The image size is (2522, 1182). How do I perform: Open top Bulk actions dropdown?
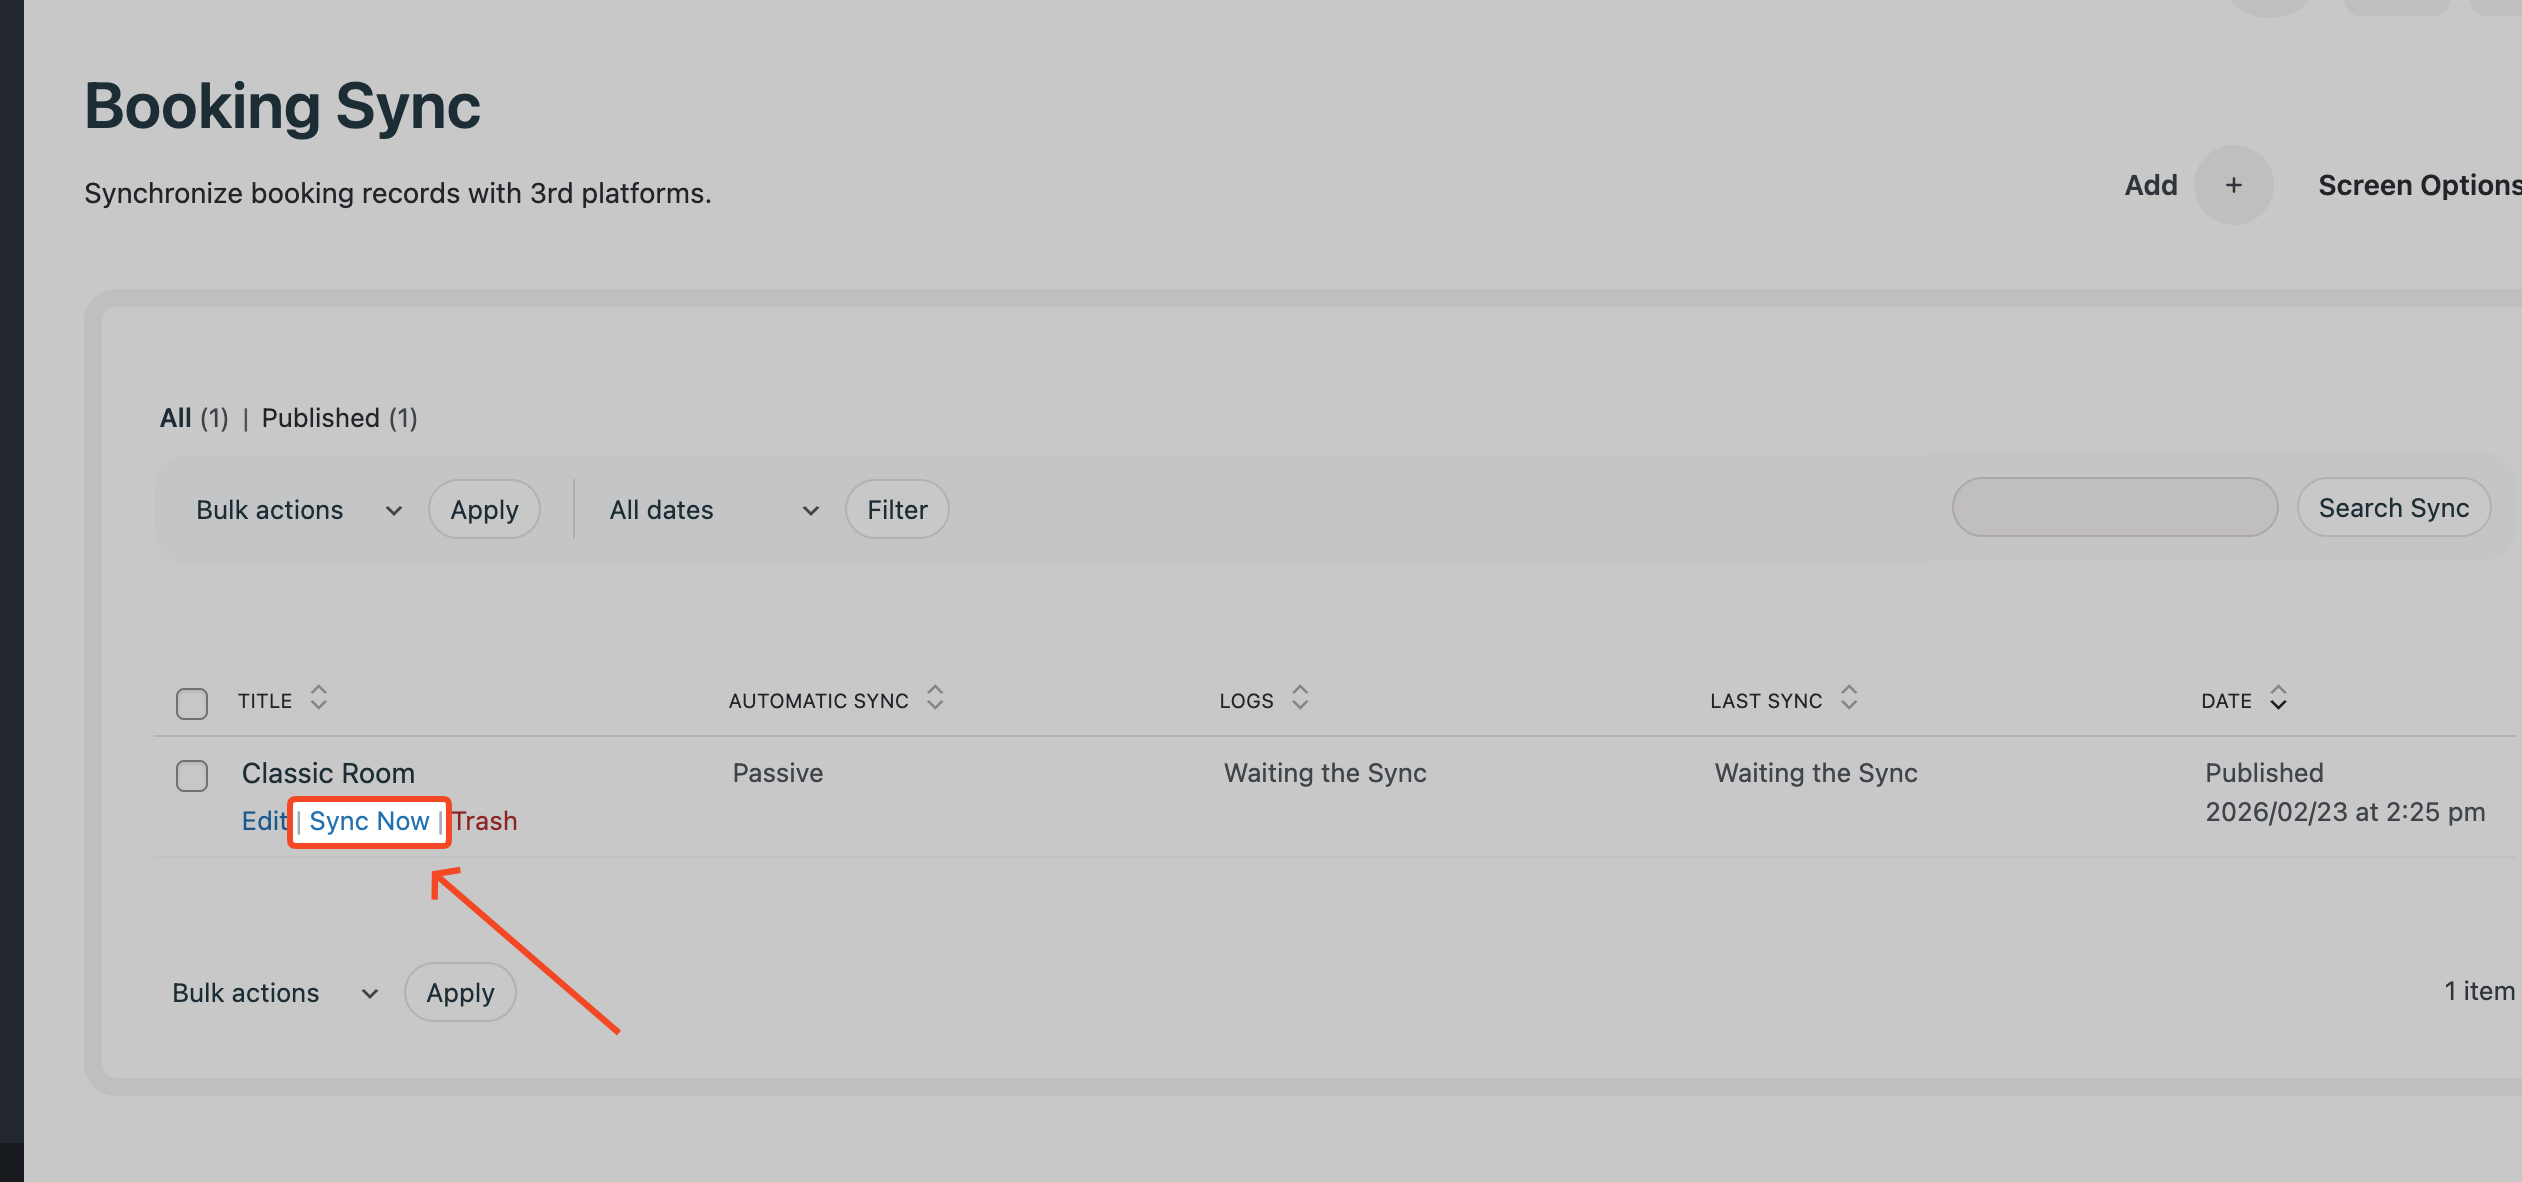(x=298, y=510)
